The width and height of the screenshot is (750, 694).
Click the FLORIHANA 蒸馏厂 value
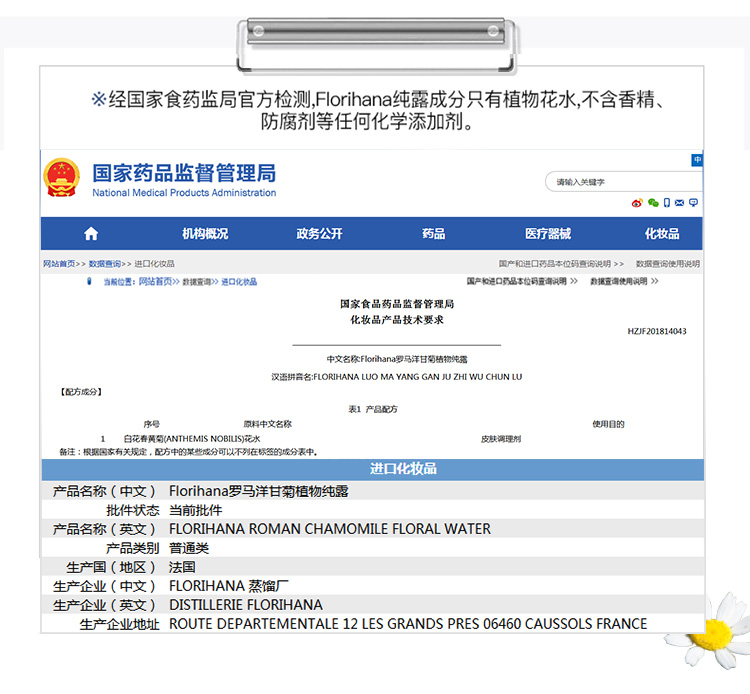(x=229, y=586)
